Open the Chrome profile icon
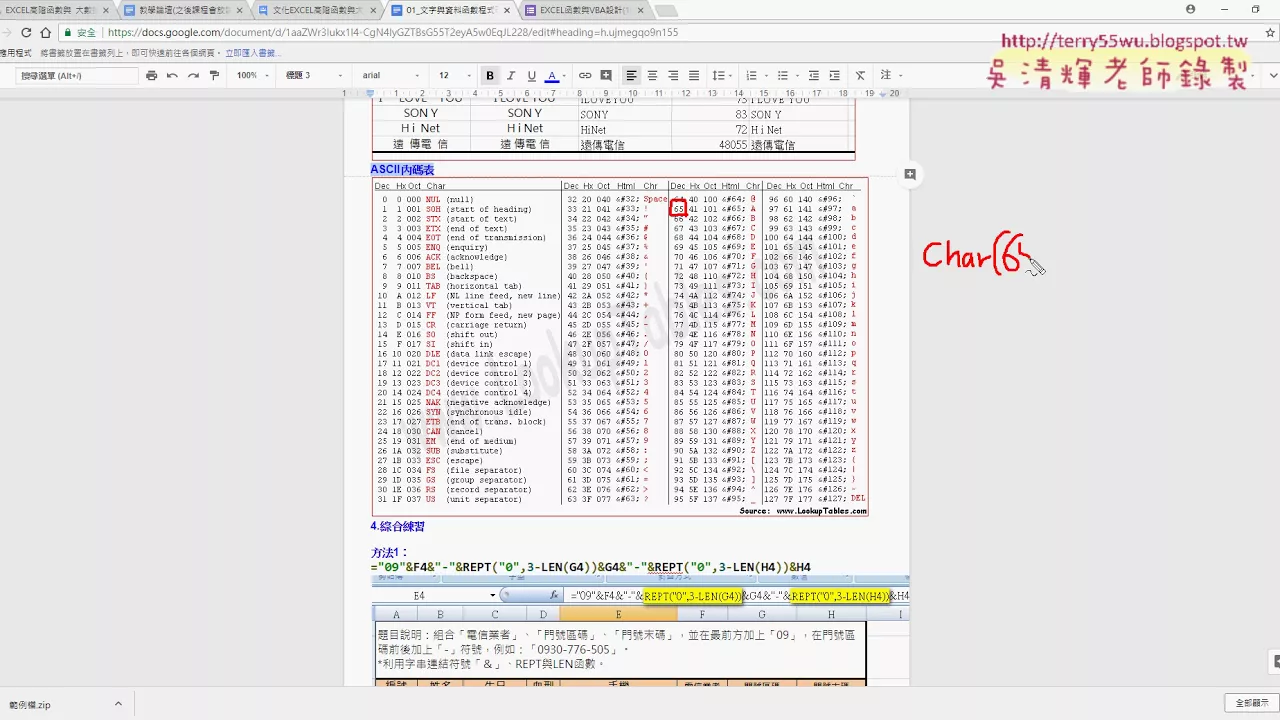This screenshot has width=1280, height=720. [x=1190, y=9]
